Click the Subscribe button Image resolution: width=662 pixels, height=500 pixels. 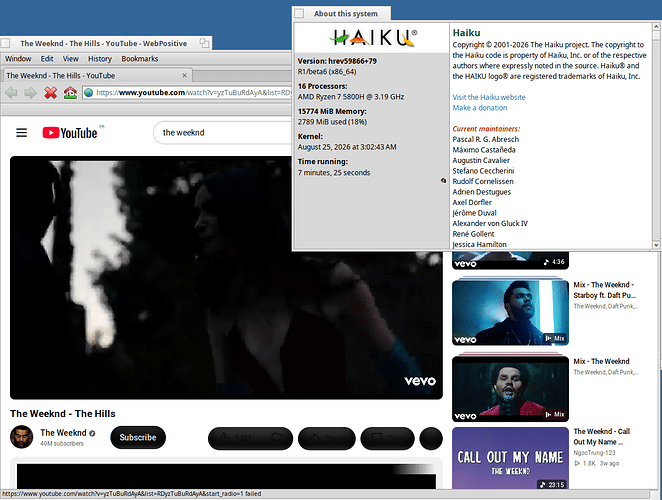pos(138,438)
